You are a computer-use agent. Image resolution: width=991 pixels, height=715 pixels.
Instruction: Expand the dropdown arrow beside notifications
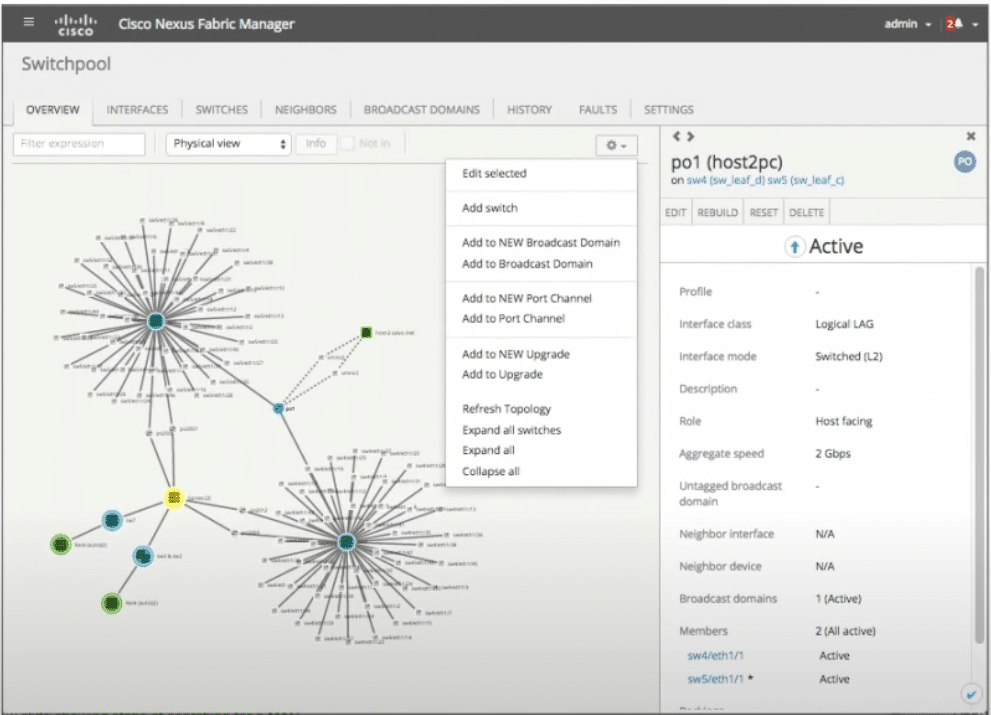coord(975,25)
